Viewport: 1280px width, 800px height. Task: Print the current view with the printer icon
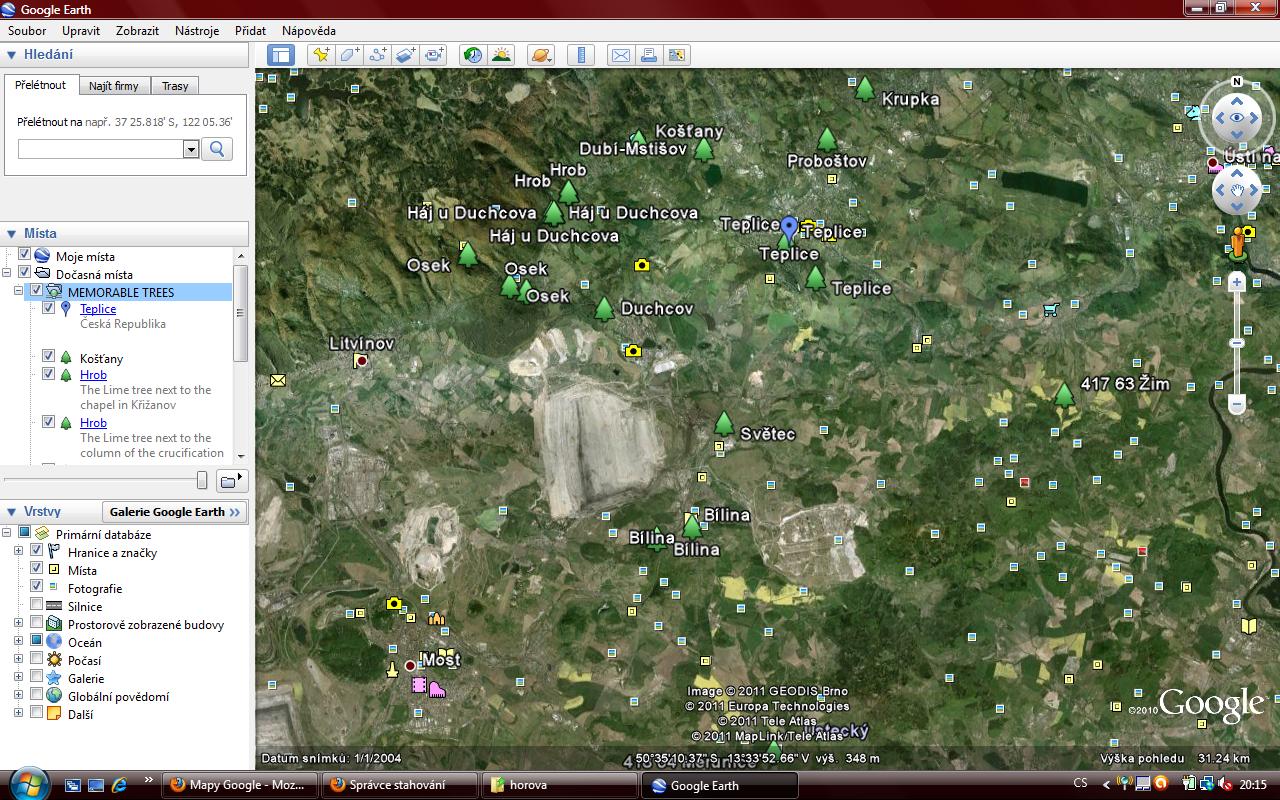[x=648, y=56]
